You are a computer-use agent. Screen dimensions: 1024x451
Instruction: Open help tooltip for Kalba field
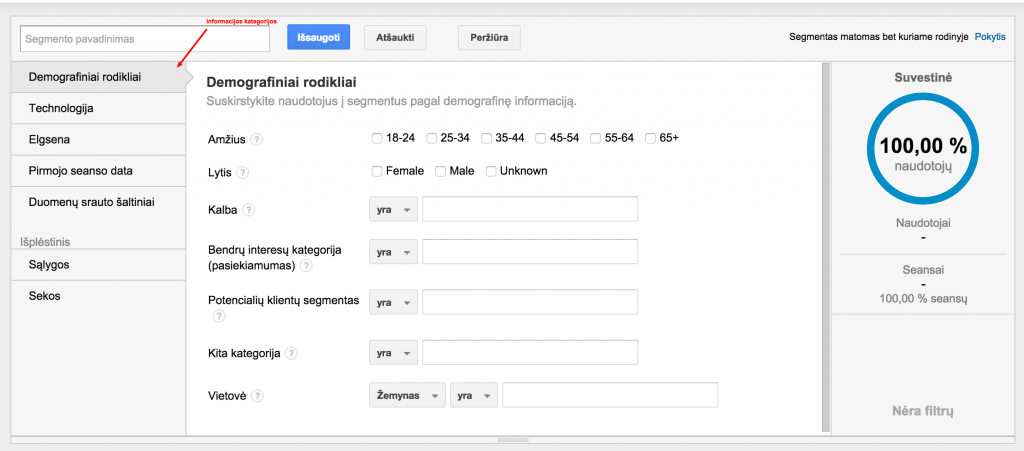click(249, 210)
